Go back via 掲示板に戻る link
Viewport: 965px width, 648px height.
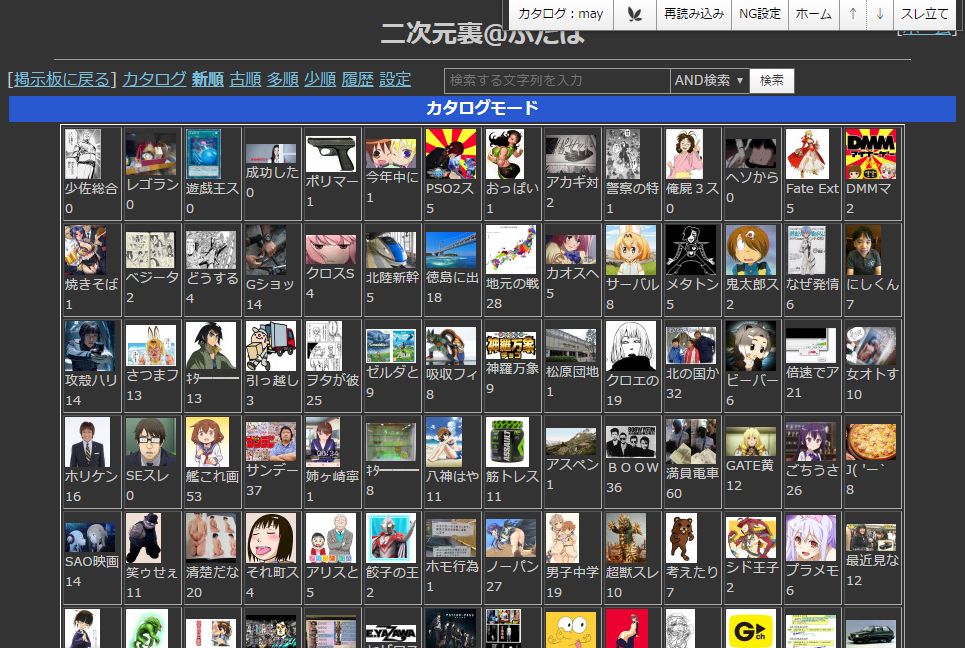click(64, 79)
